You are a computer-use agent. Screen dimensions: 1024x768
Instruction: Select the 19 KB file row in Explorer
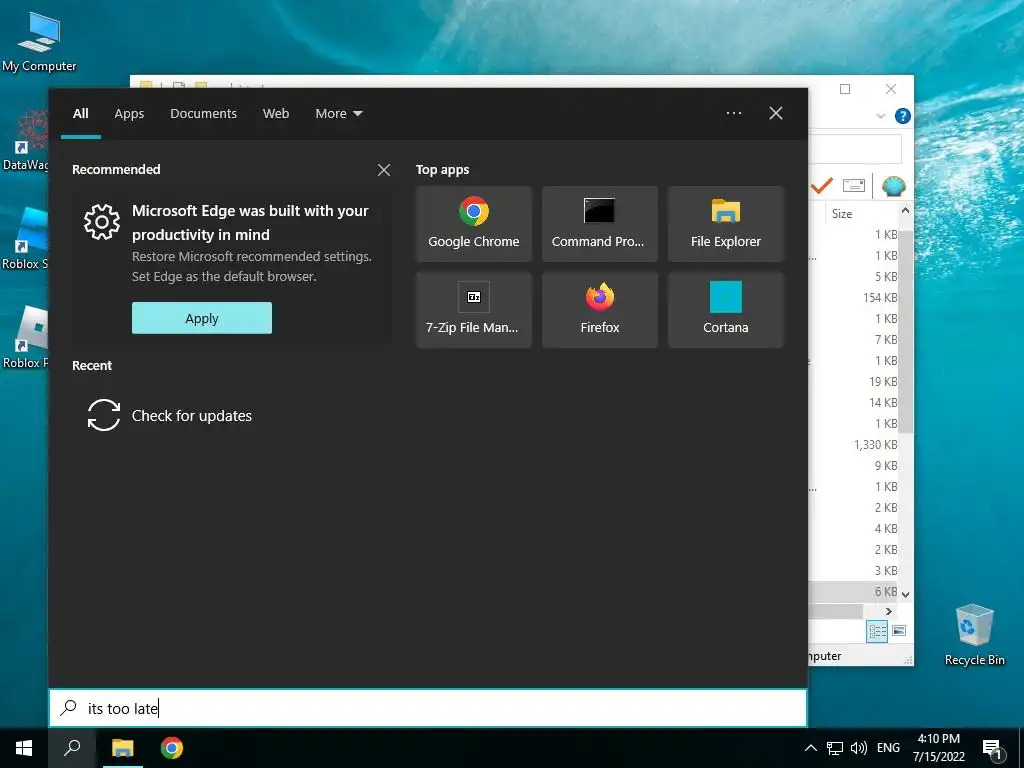coord(853,381)
